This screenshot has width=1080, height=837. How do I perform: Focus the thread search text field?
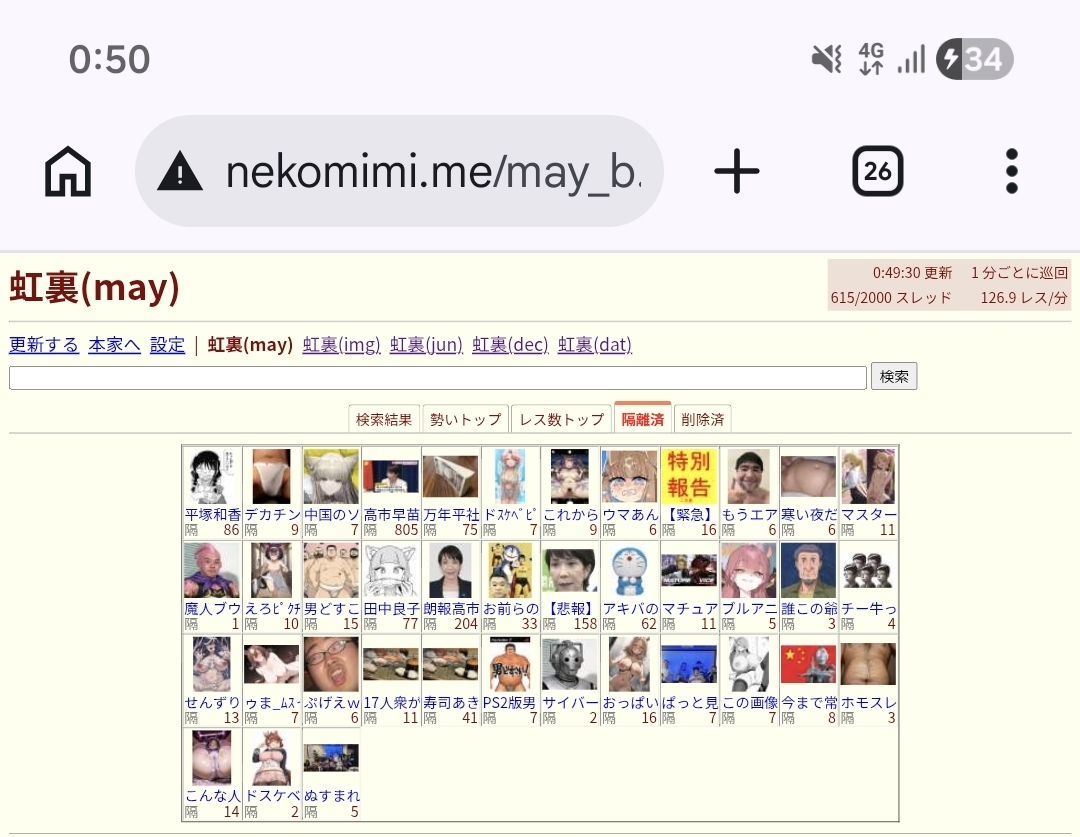[437, 378]
